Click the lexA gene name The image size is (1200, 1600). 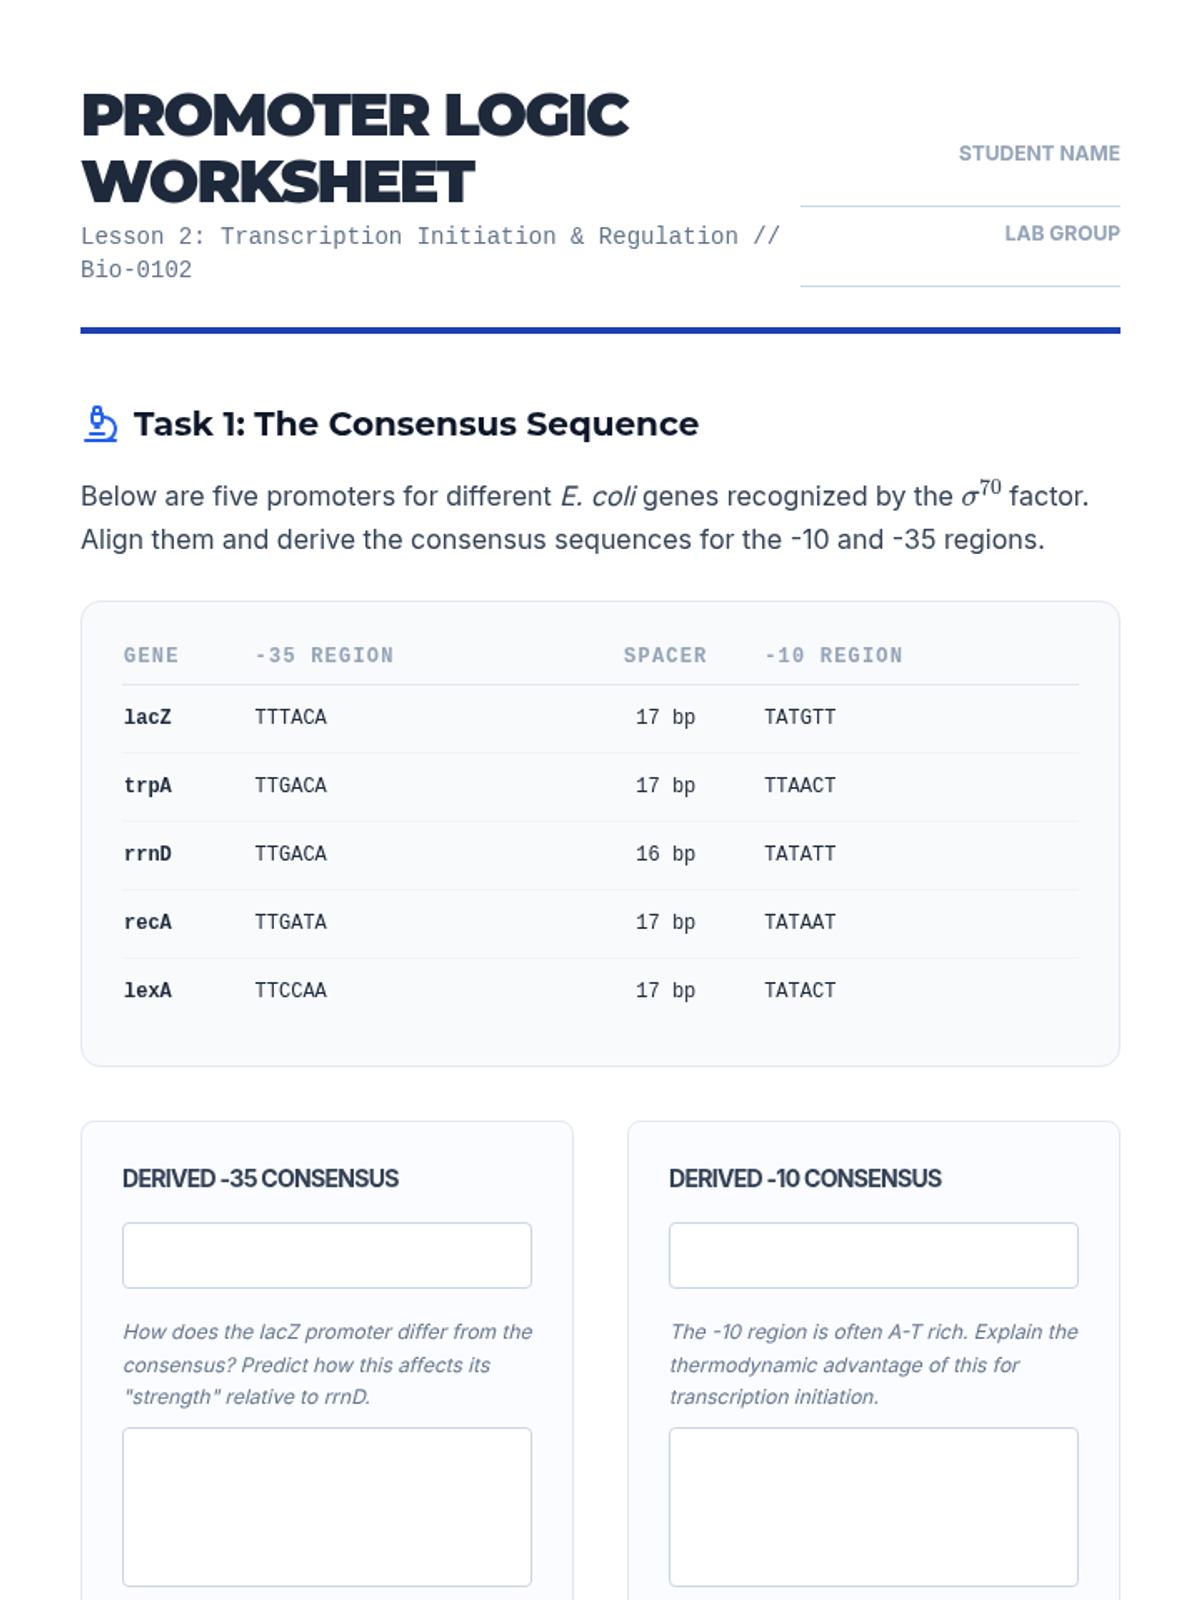tap(148, 991)
